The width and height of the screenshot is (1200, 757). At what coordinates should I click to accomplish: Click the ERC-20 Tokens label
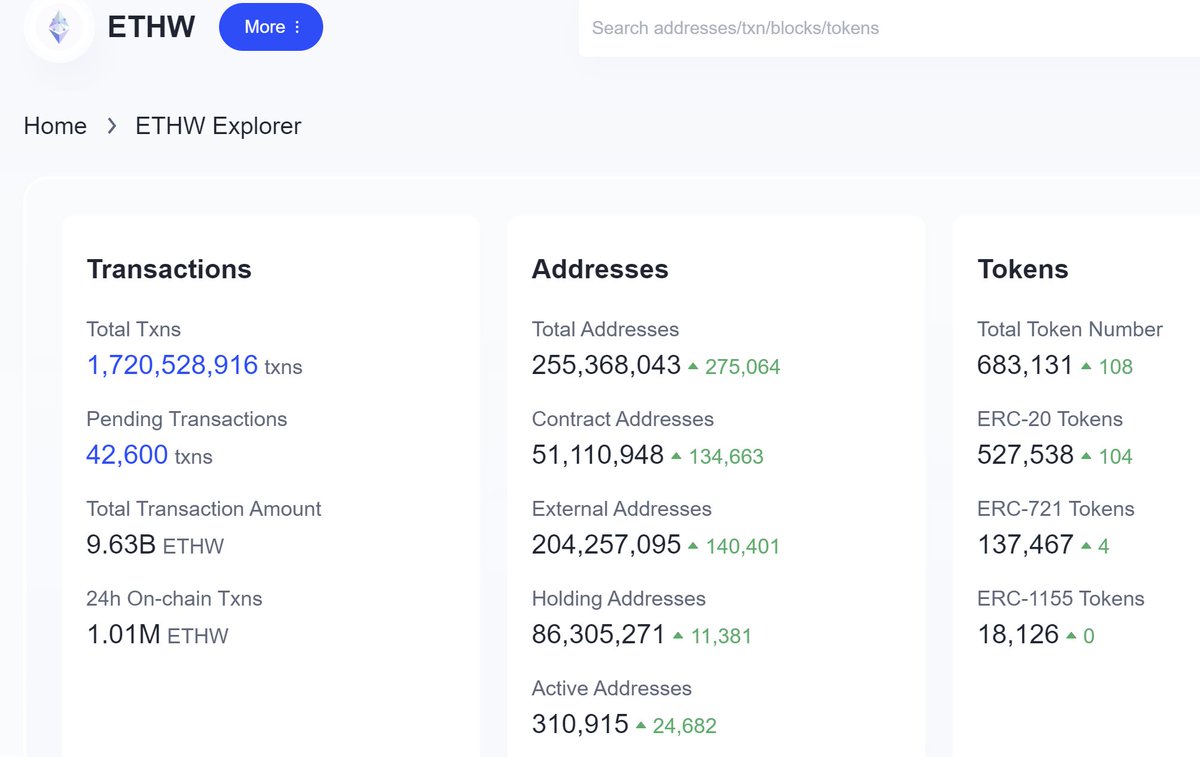[1050, 419]
